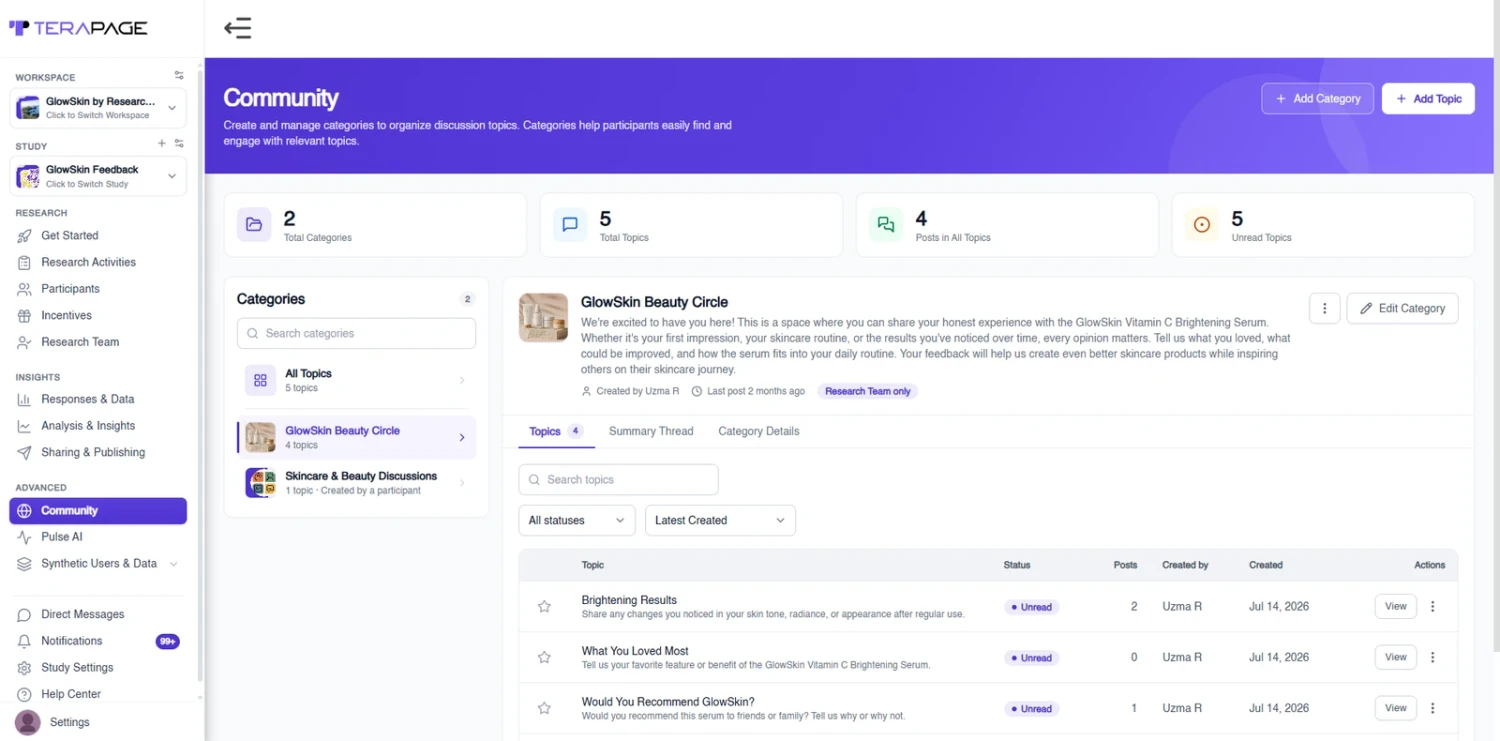
Task: Star the Would You Recommend GlowSkin topic
Action: click(544, 708)
